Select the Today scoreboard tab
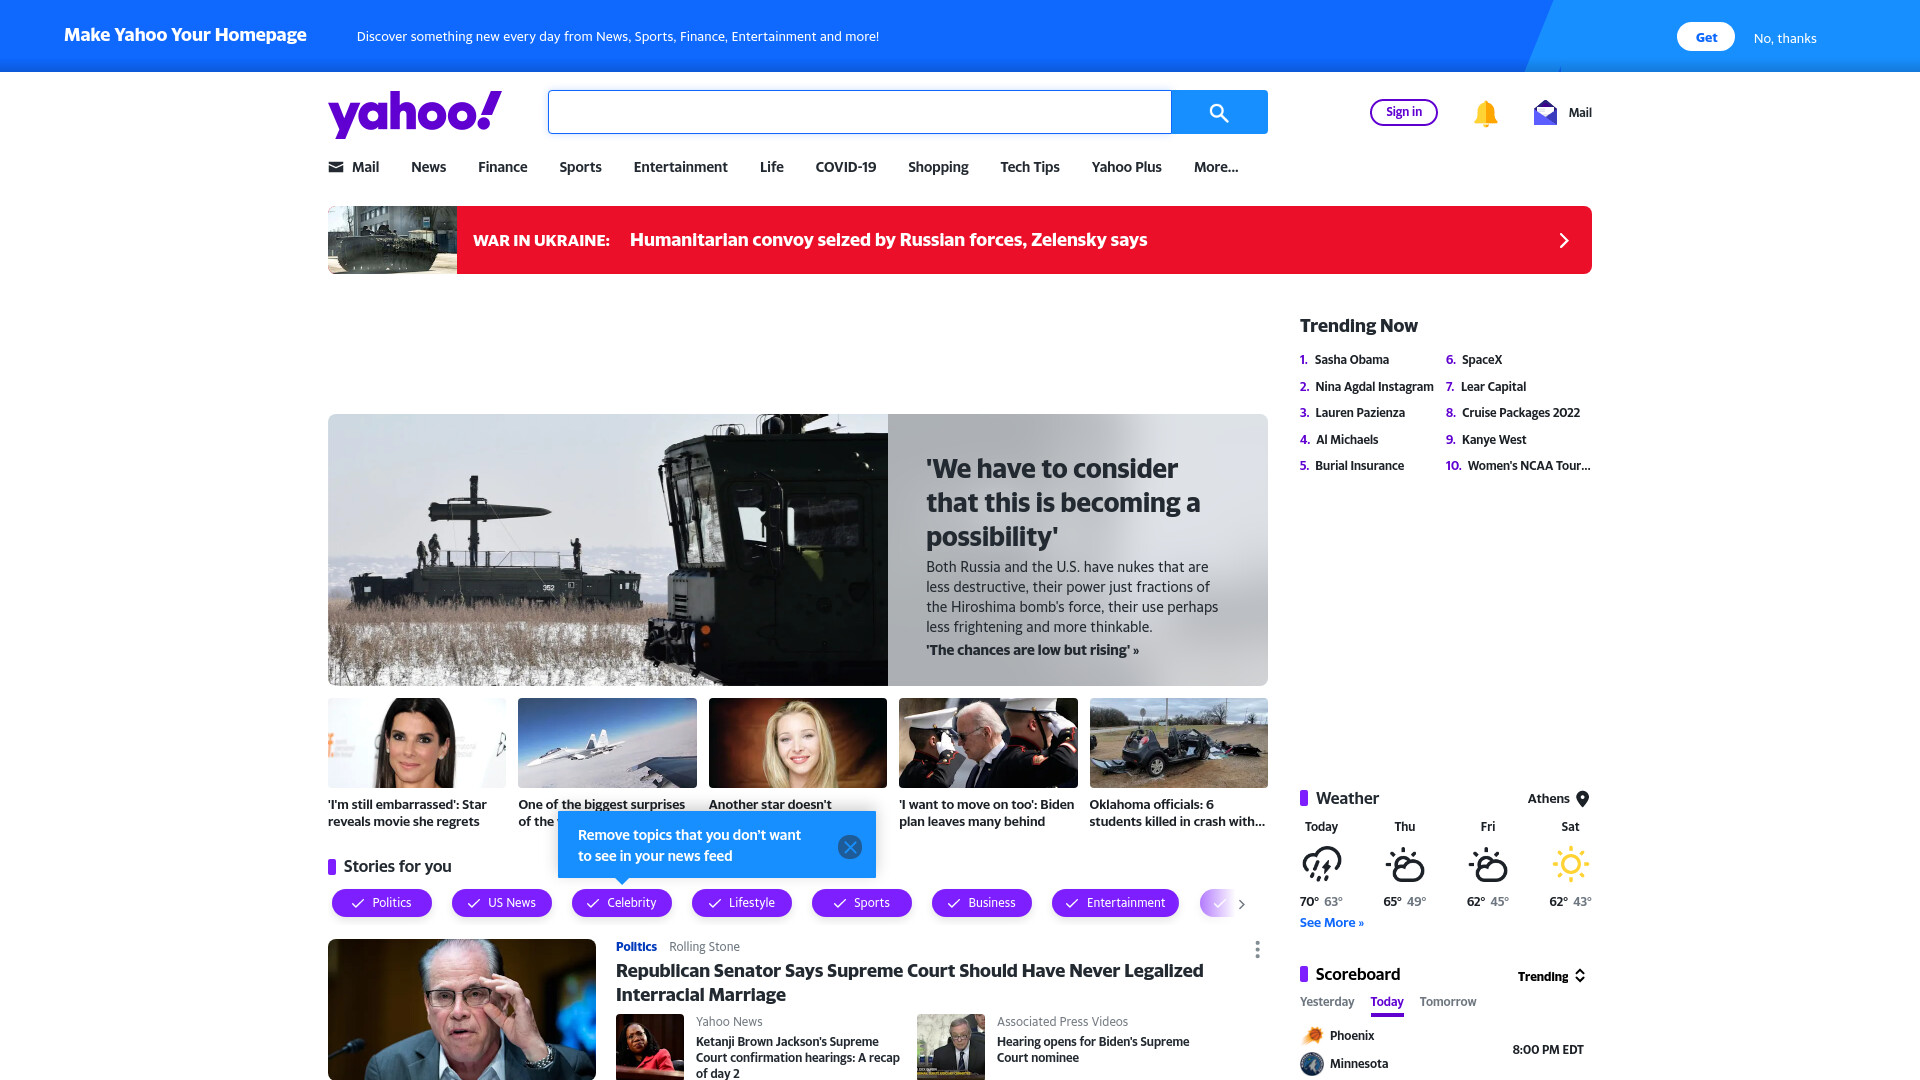The width and height of the screenshot is (1920, 1080). (x=1387, y=1002)
